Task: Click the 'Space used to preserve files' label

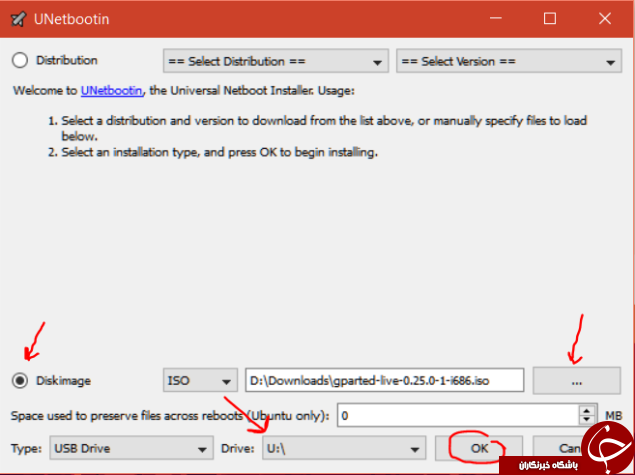Action: click(170, 415)
